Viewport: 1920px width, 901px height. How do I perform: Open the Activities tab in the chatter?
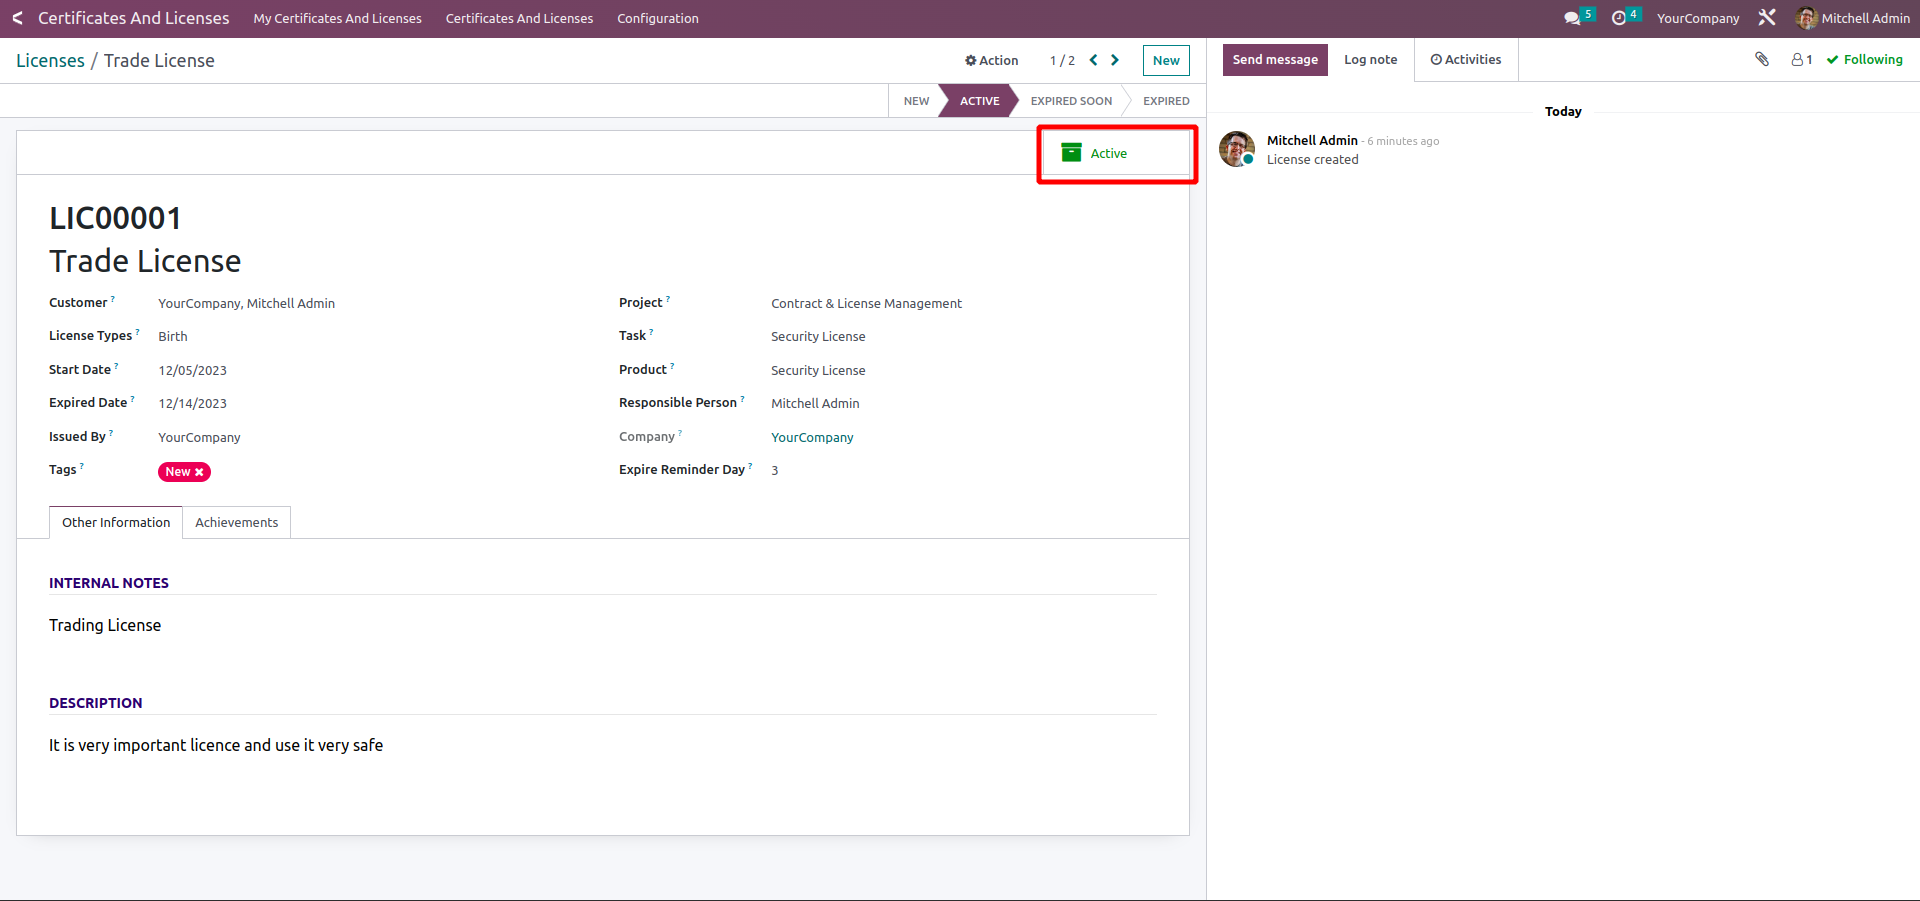[1466, 59]
